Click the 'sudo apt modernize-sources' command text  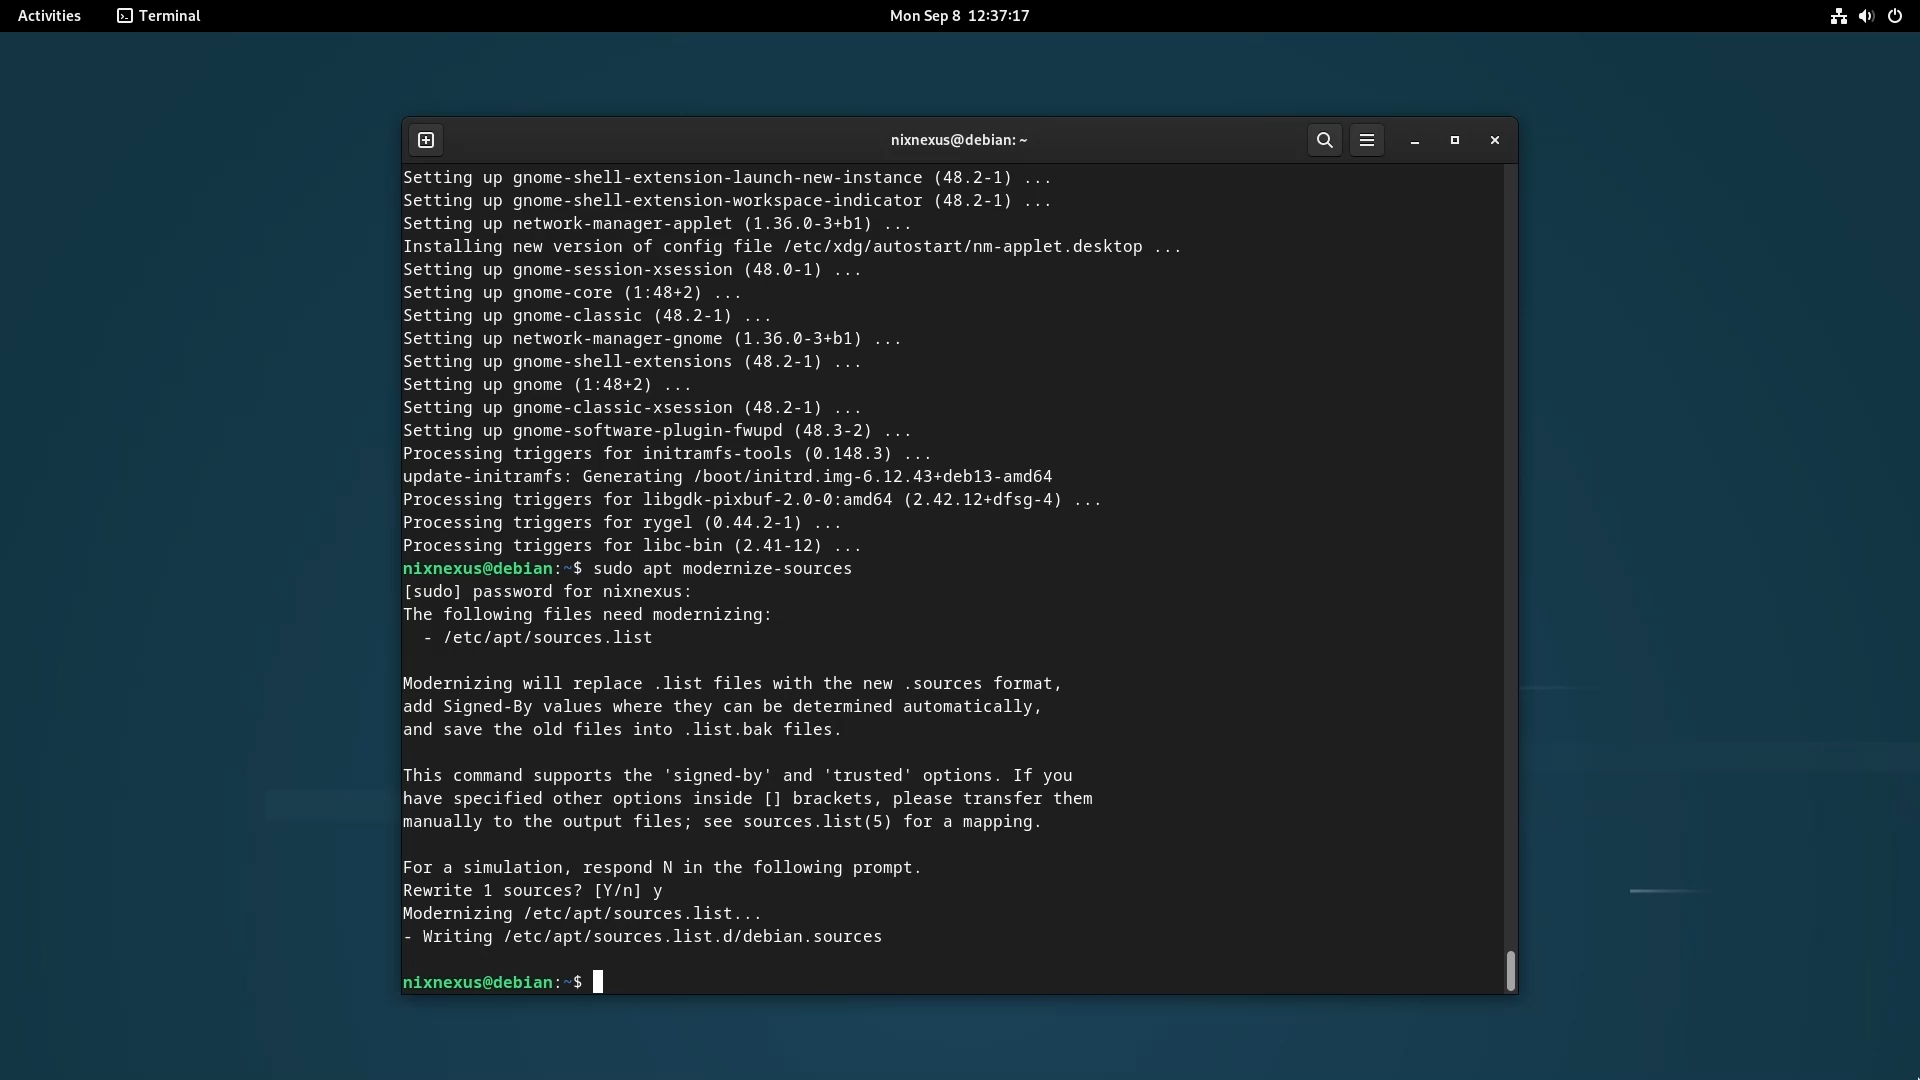(722, 568)
